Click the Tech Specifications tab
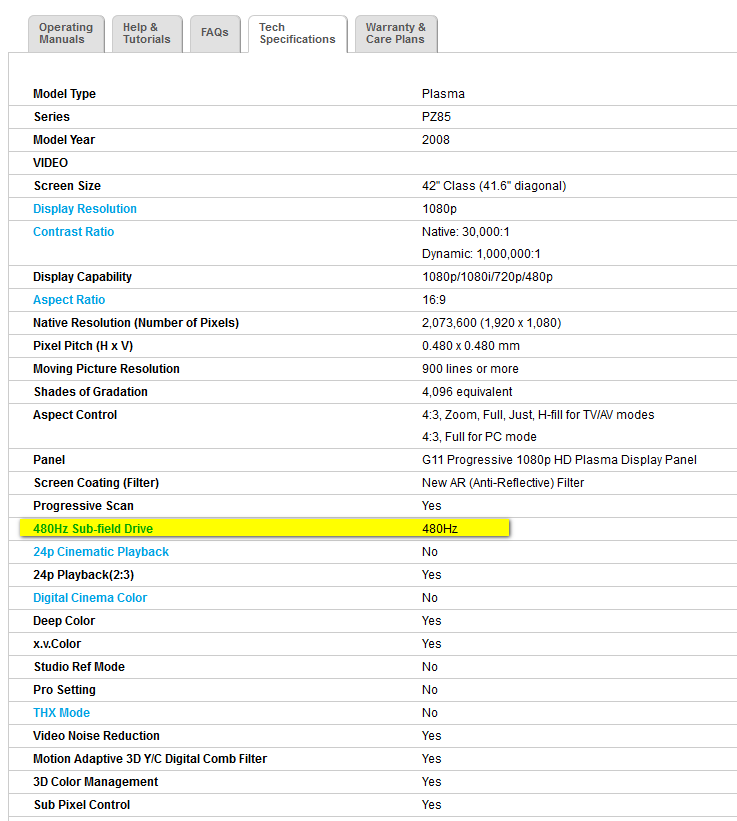The image size is (737, 821). click(297, 34)
